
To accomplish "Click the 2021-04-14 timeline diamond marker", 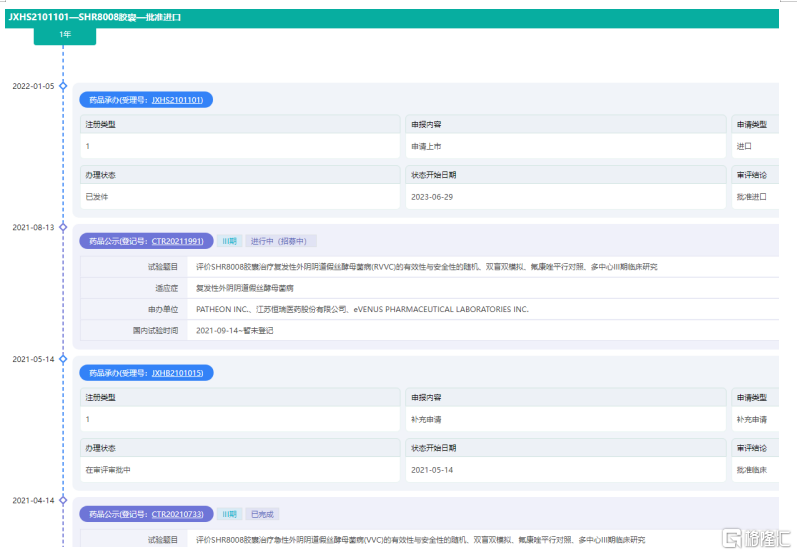I will tap(63, 500).
